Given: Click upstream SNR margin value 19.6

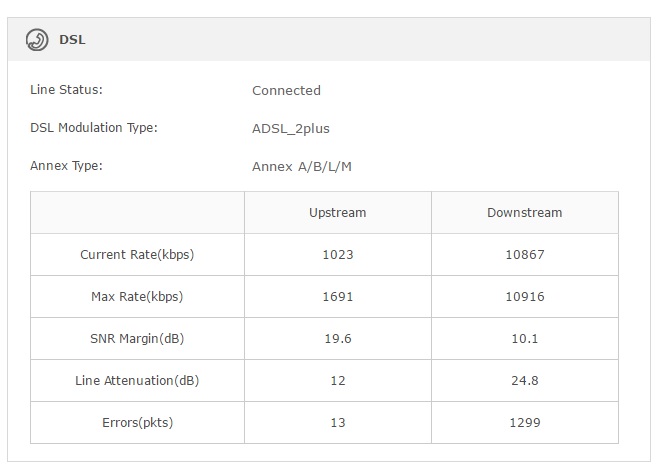Looking at the screenshot, I should click(338, 339).
